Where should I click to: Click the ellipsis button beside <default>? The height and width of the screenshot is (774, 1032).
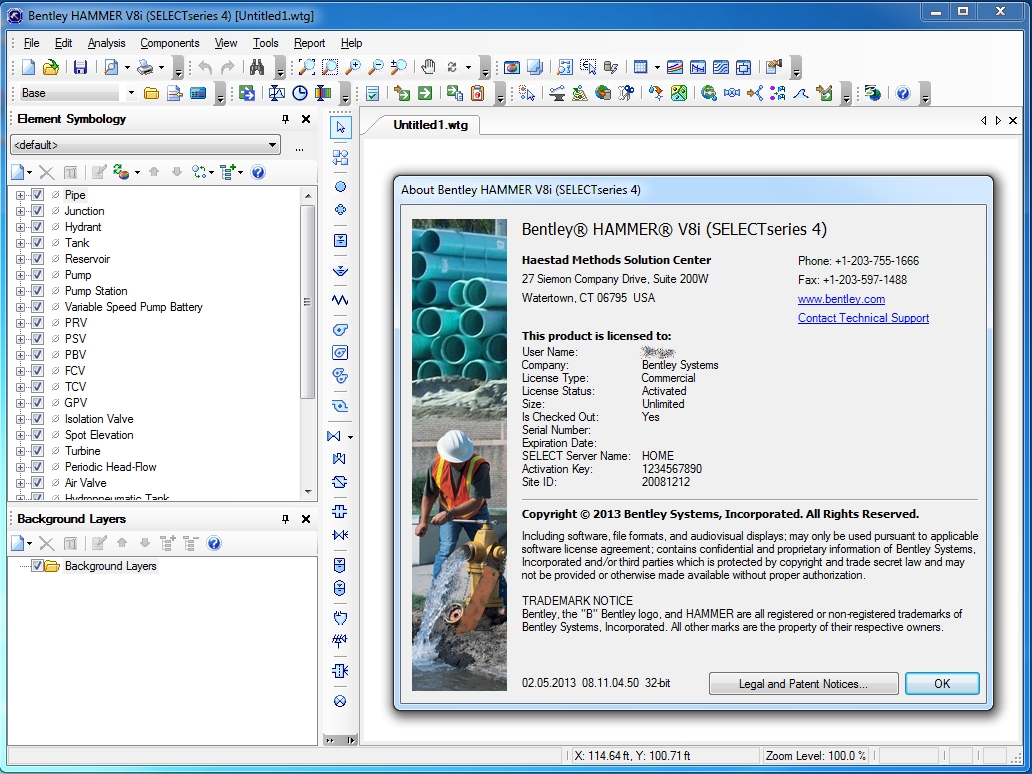click(299, 147)
